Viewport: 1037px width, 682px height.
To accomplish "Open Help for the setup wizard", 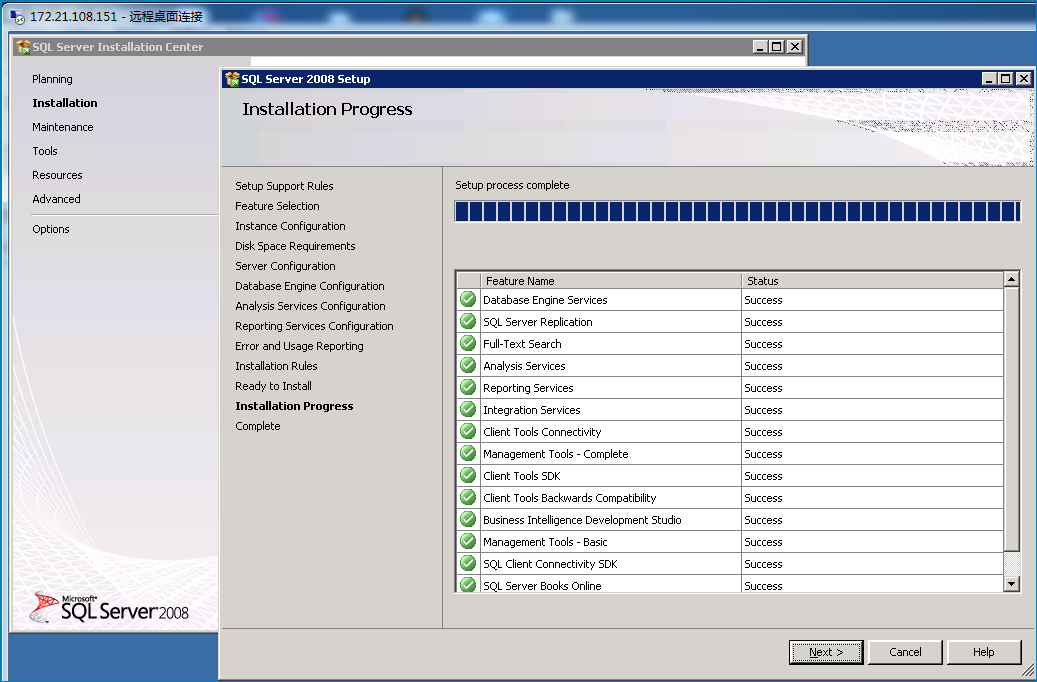I will click(983, 652).
